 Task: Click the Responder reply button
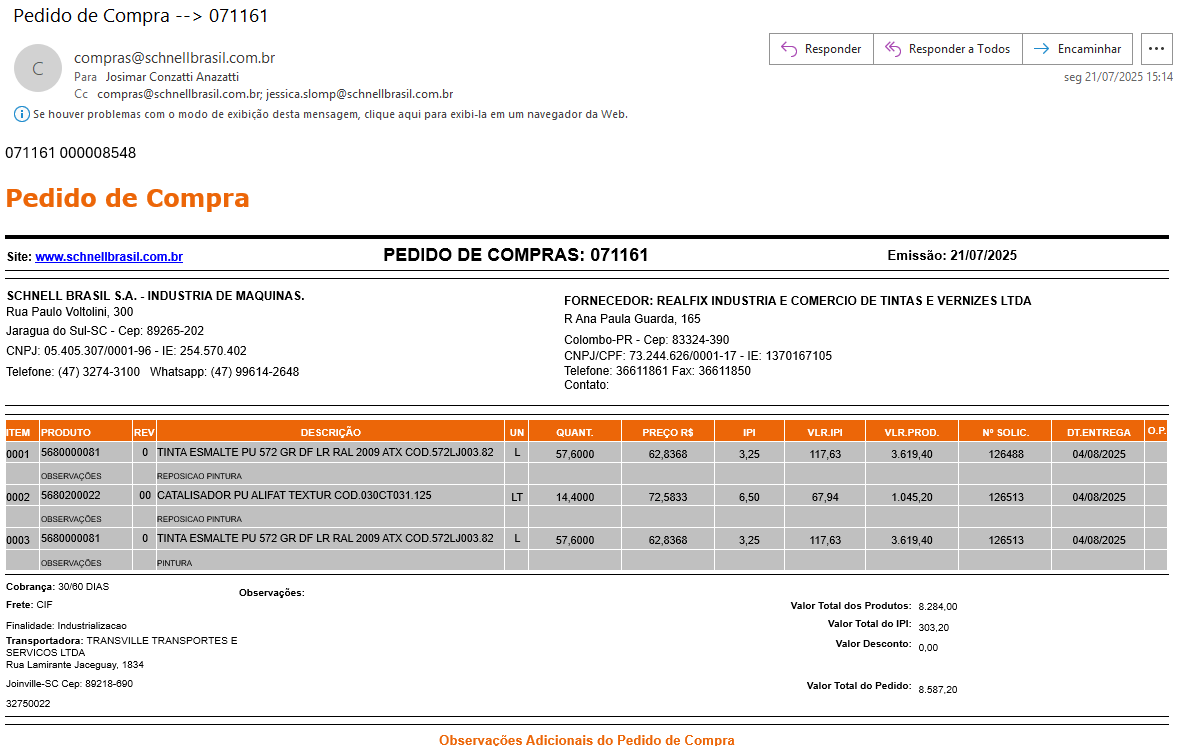pyautogui.click(x=821, y=49)
